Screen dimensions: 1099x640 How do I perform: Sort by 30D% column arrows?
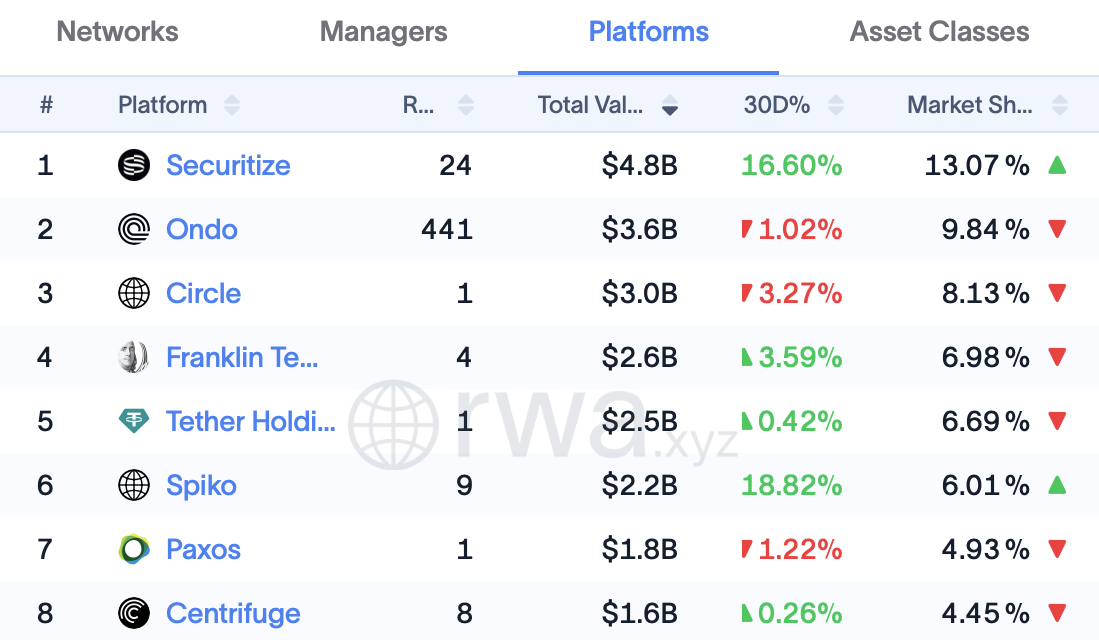click(x=835, y=105)
